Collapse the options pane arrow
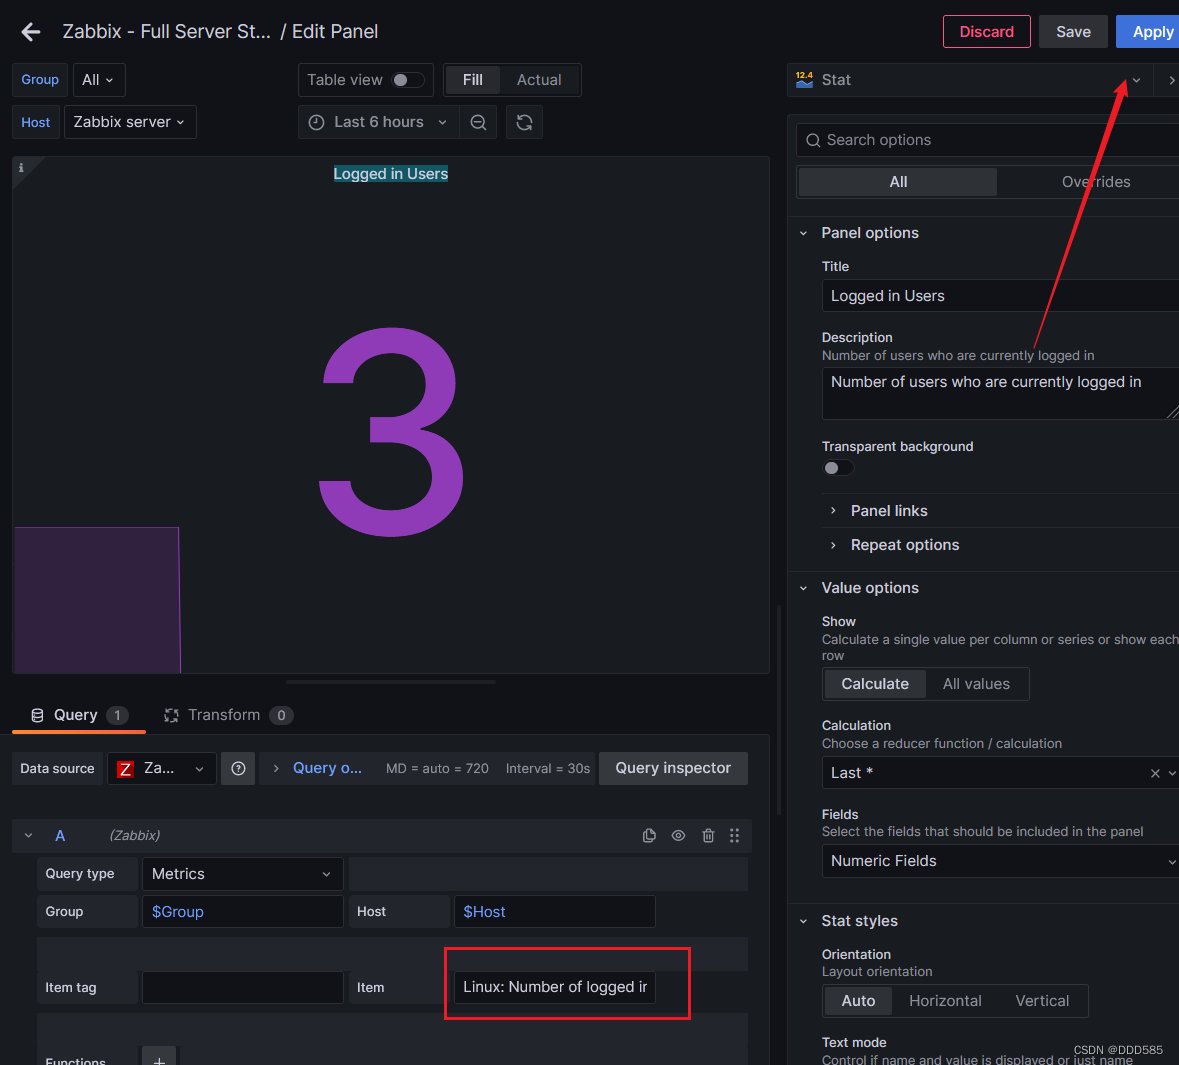 click(x=1171, y=80)
